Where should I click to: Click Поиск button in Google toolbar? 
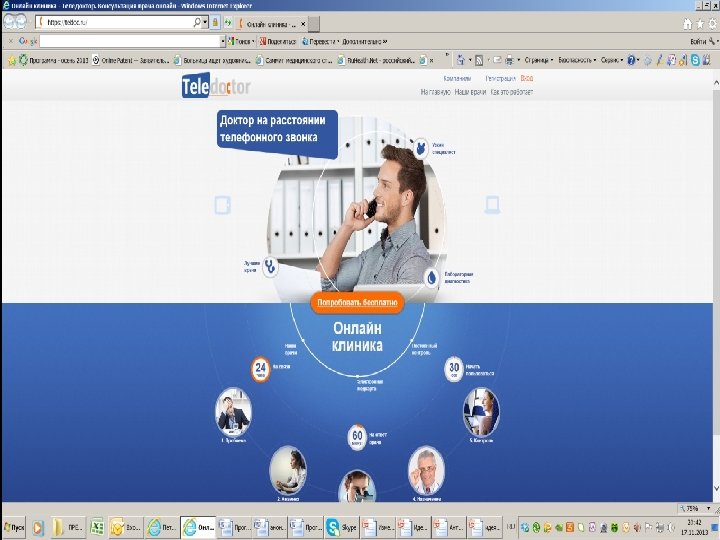(x=241, y=41)
